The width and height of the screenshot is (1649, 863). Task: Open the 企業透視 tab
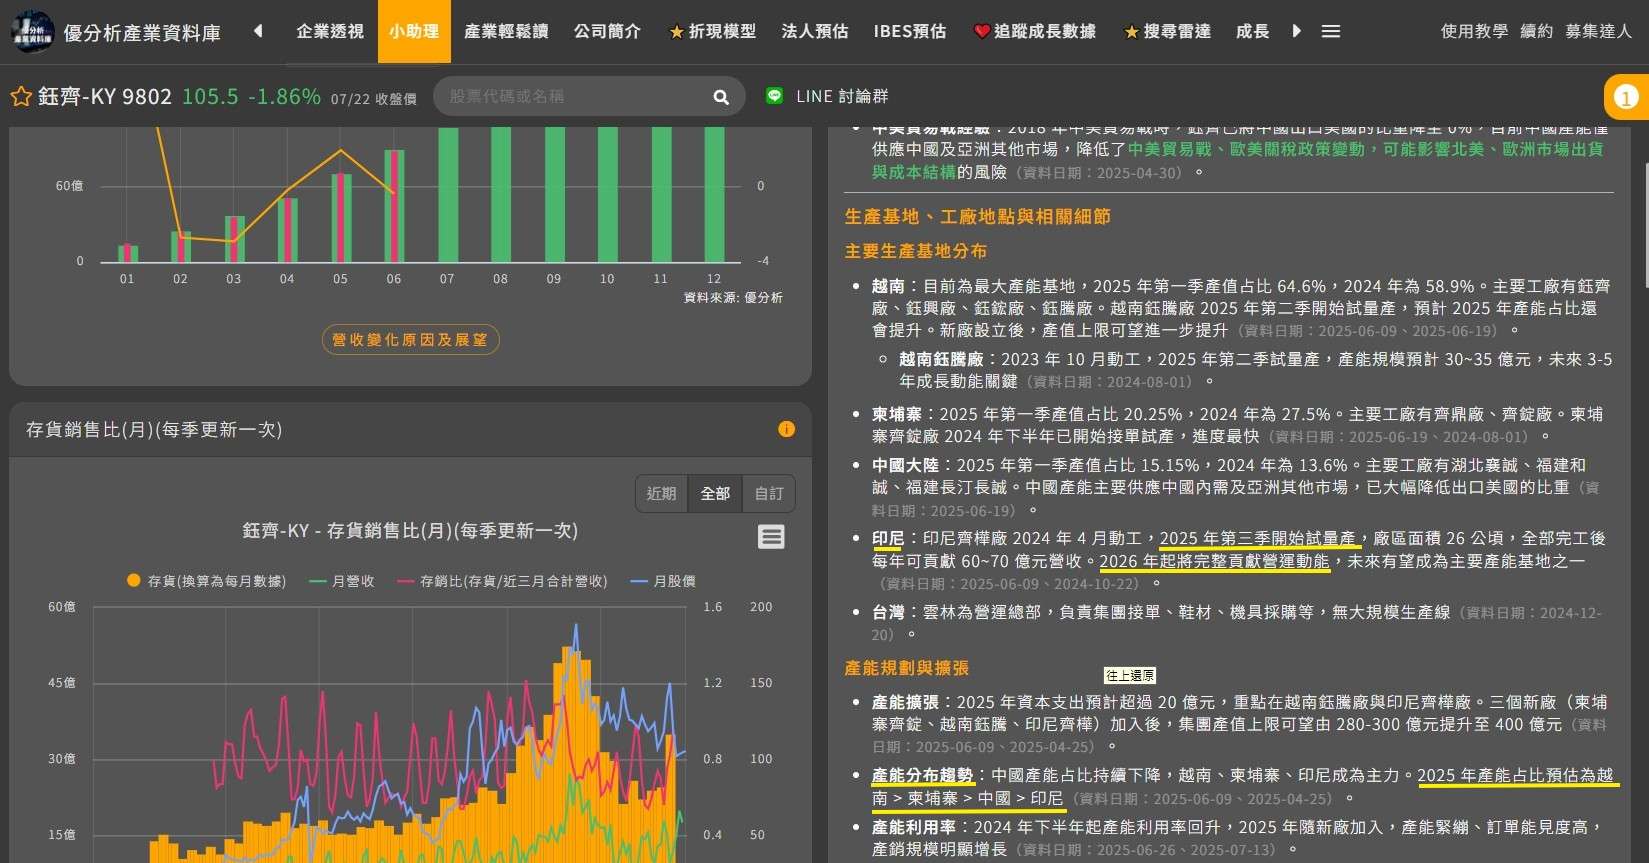pyautogui.click(x=330, y=32)
